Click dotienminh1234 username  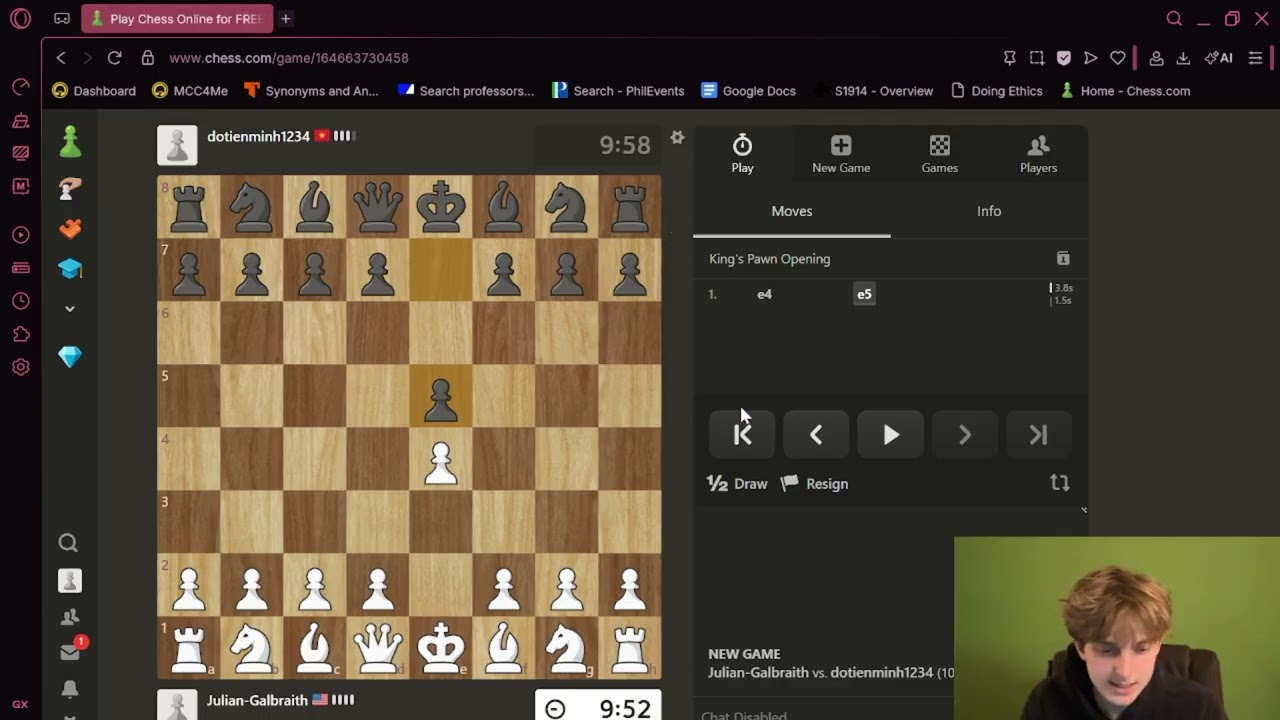click(x=258, y=136)
